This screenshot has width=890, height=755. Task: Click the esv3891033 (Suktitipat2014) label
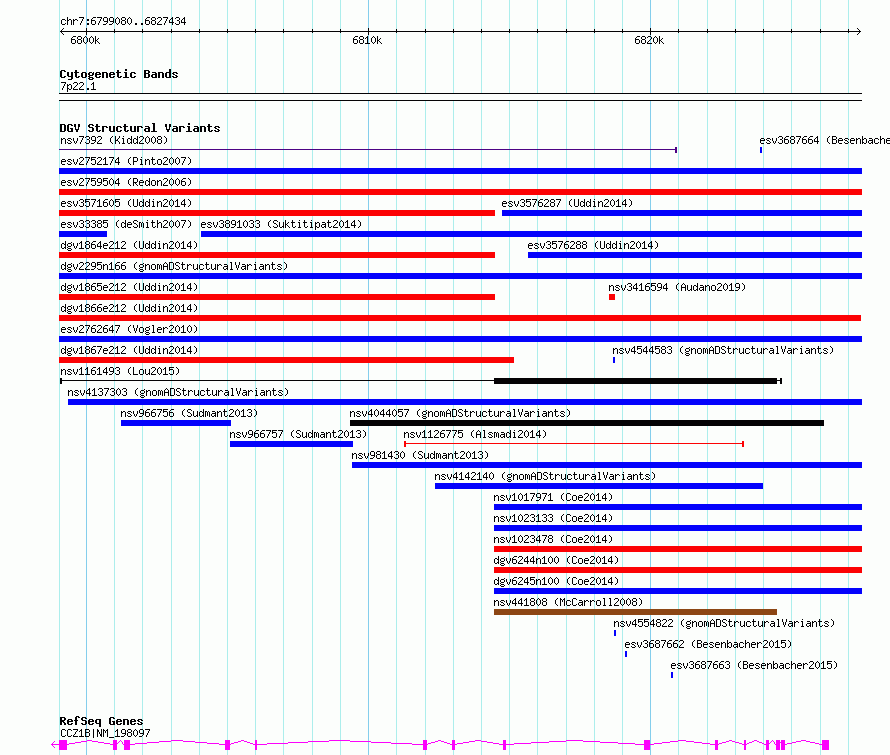click(281, 224)
